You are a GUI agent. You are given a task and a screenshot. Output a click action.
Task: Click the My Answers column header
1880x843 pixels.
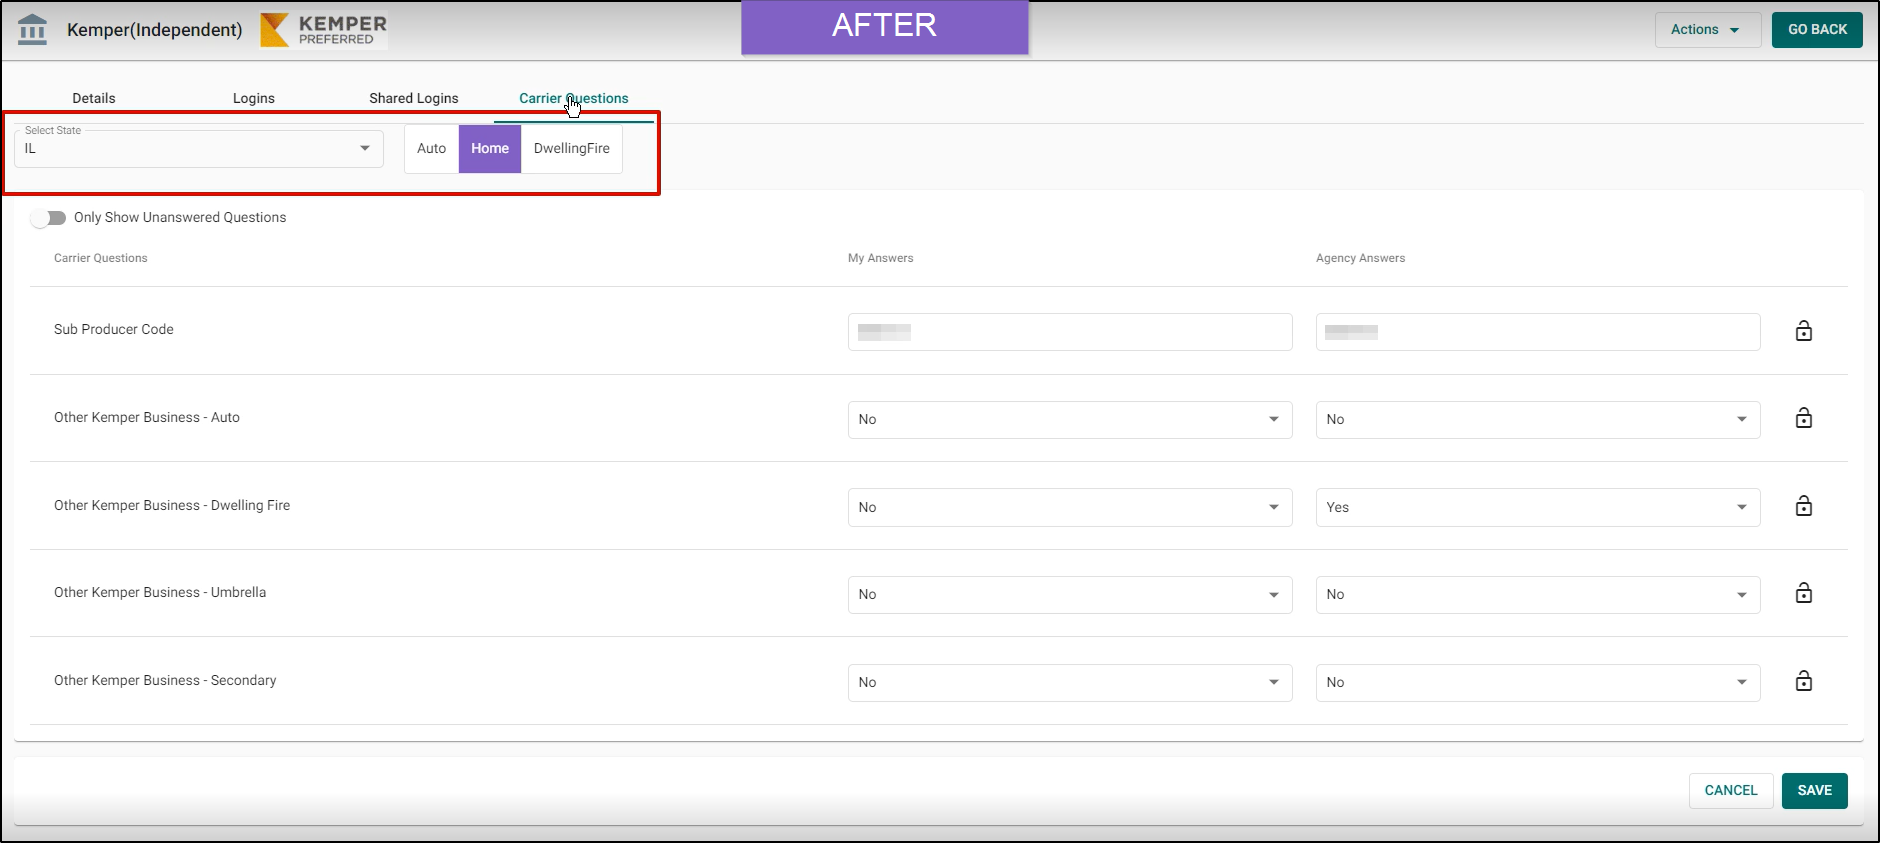click(x=881, y=258)
